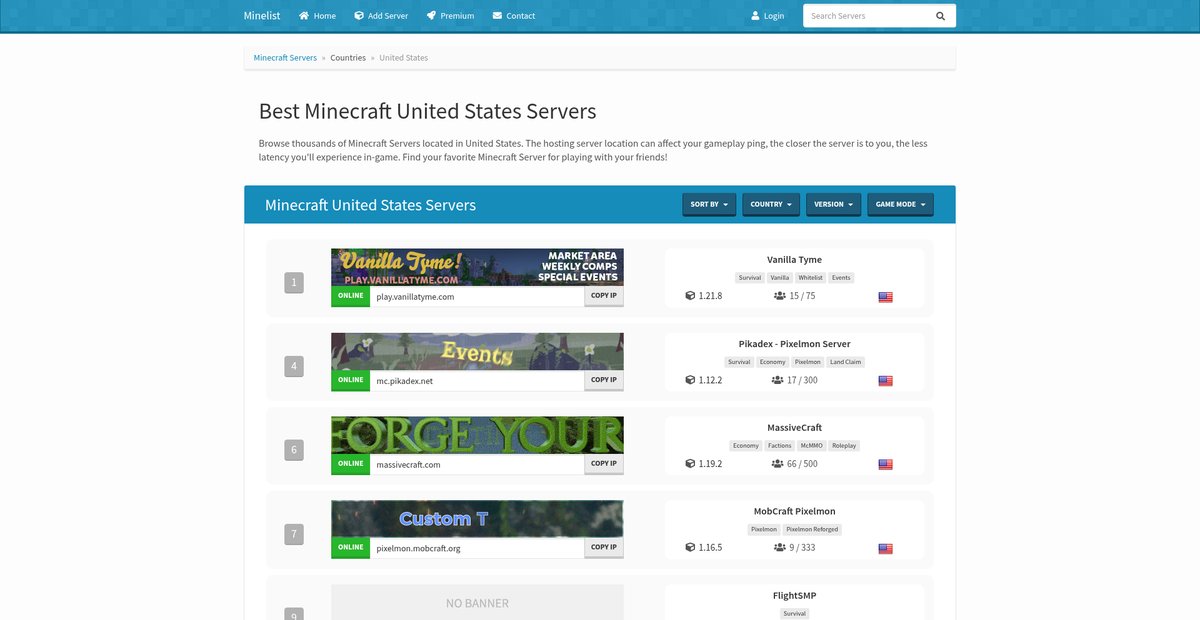1200x620 pixels.
Task: Click Roleplay tag on MassiveCraft
Action: point(844,446)
